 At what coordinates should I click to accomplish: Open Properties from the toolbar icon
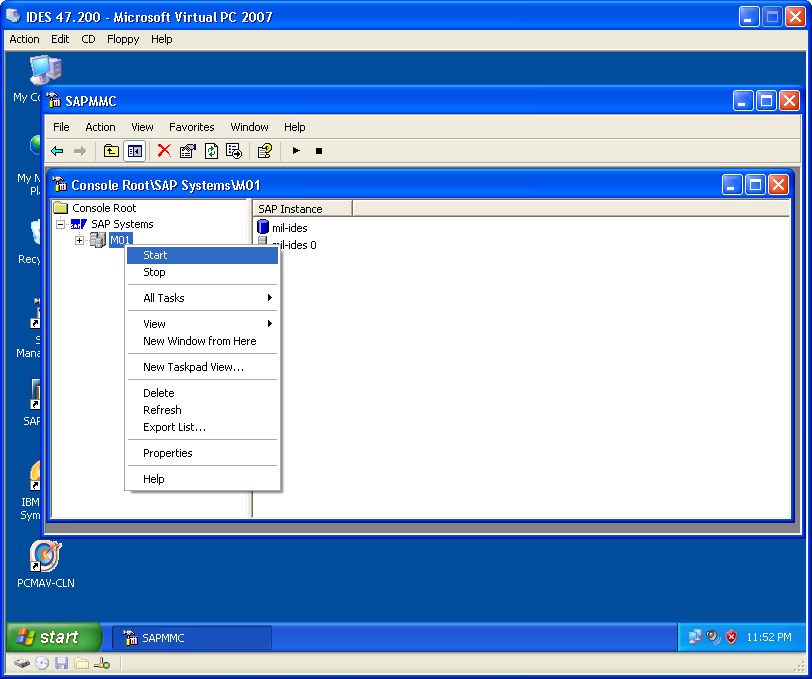click(187, 151)
